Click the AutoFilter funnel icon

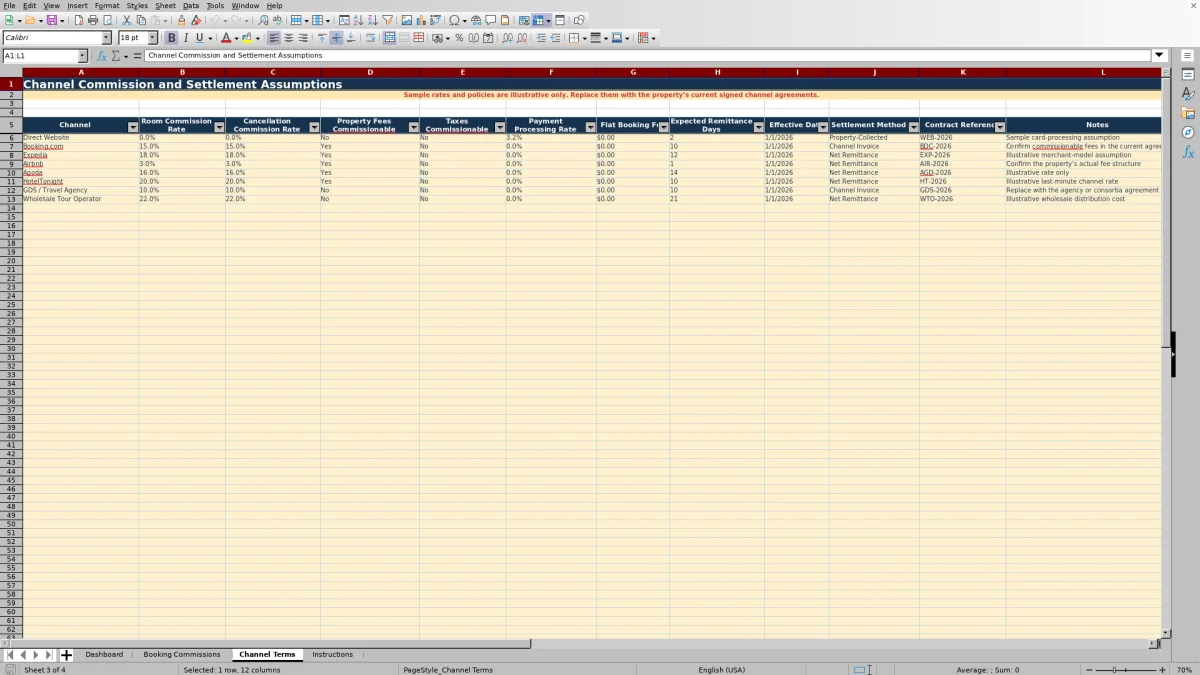click(387, 20)
